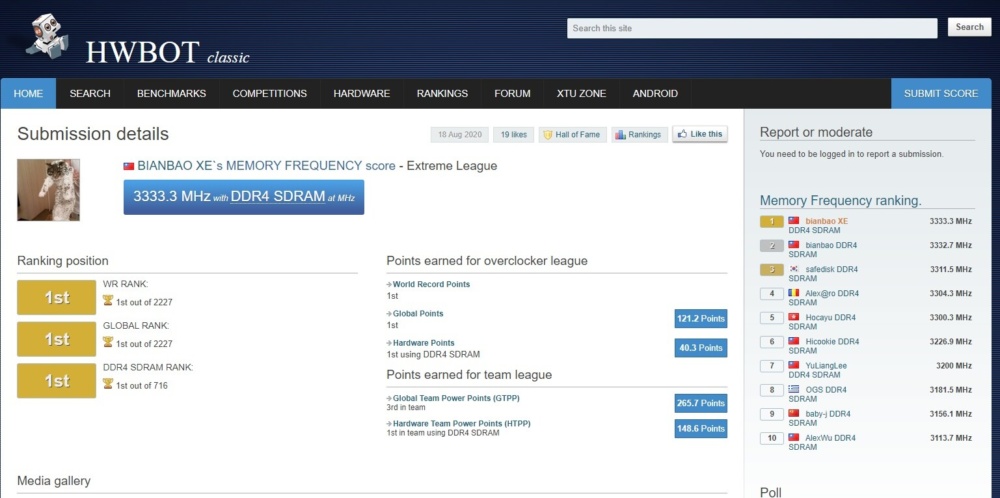The height and width of the screenshot is (498, 1000).
Task: Open XTU ZONE in the navigation bar
Action: (x=581, y=94)
